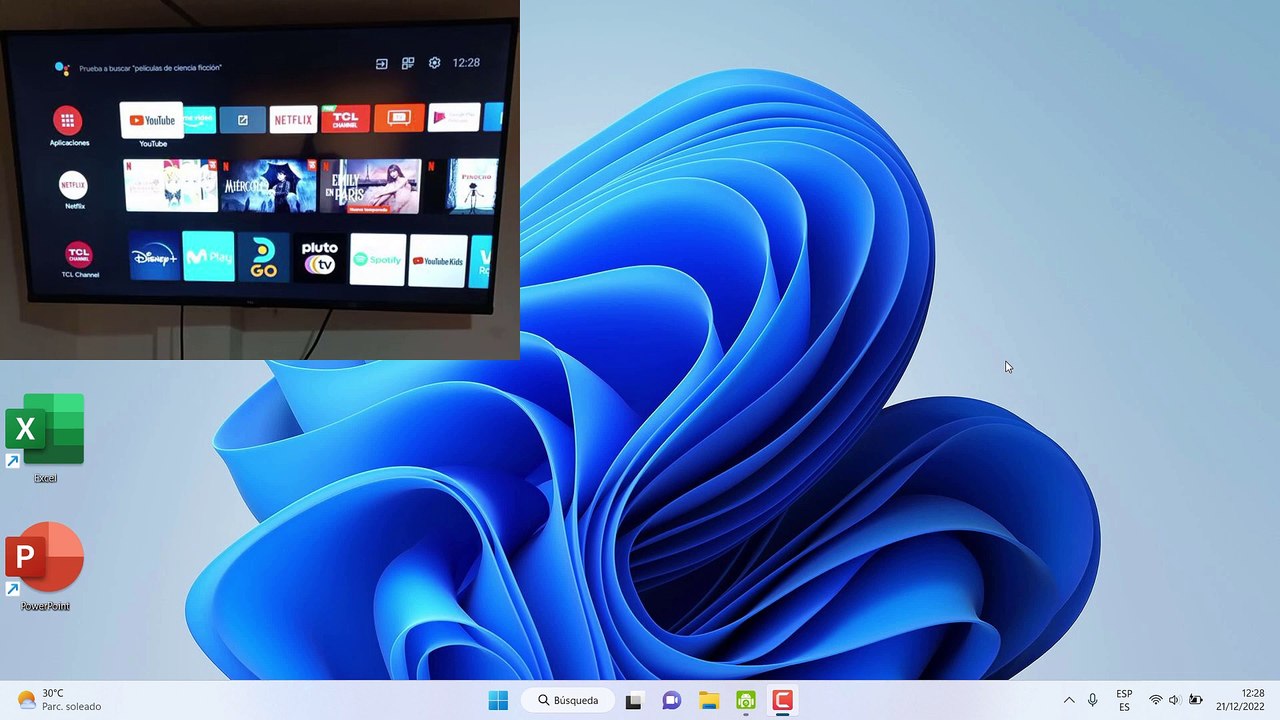
Task: Select the TV search prompt text
Action: point(150,68)
